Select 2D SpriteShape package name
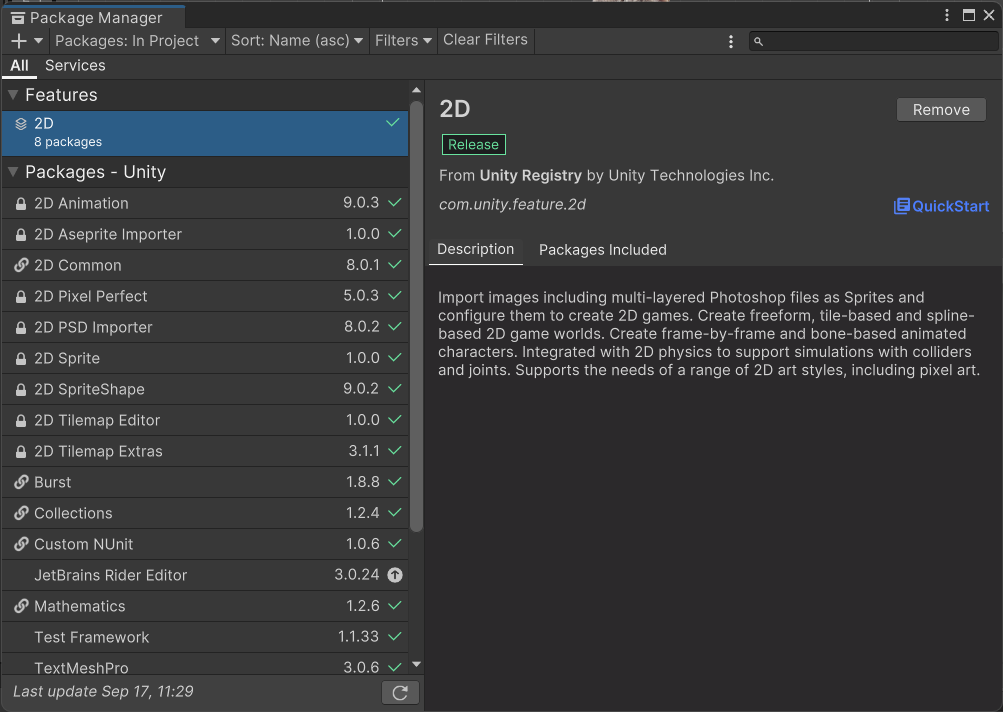Image resolution: width=1003 pixels, height=712 pixels. (x=90, y=390)
